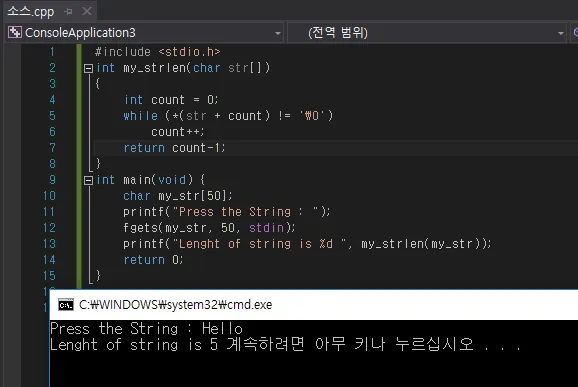This screenshot has height=387, width=578.
Task: Collapse the main function block
Action: 88,180
